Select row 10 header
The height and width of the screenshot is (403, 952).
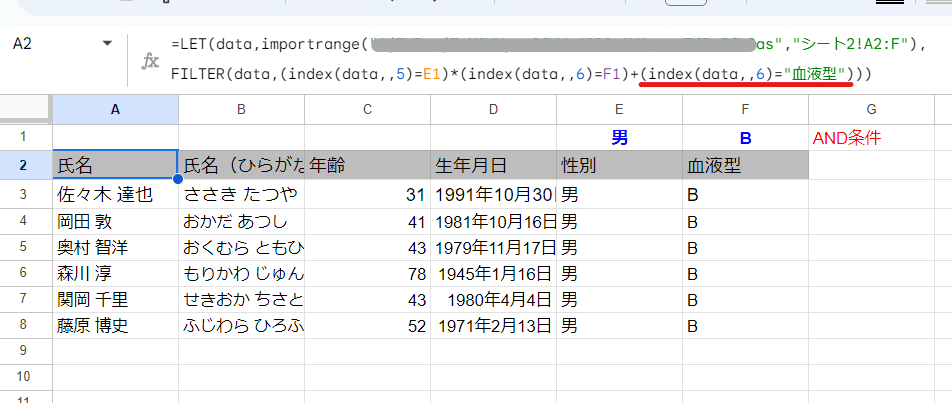[24, 377]
